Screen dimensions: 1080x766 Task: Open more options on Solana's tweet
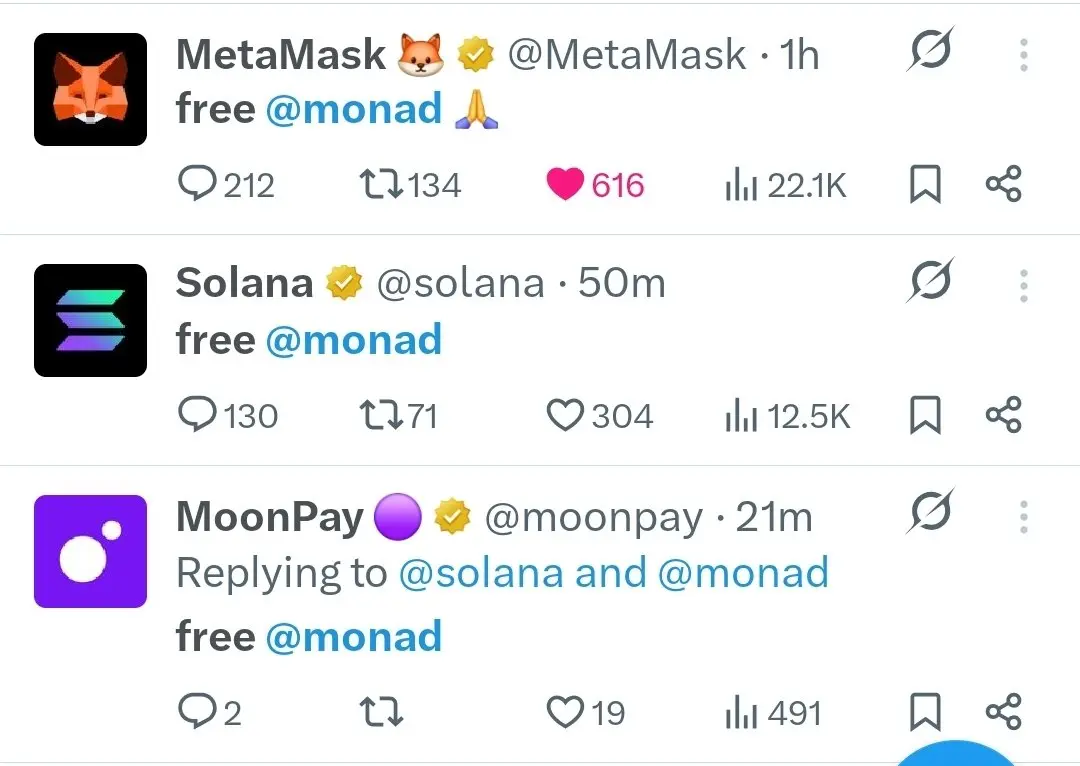coord(1023,285)
